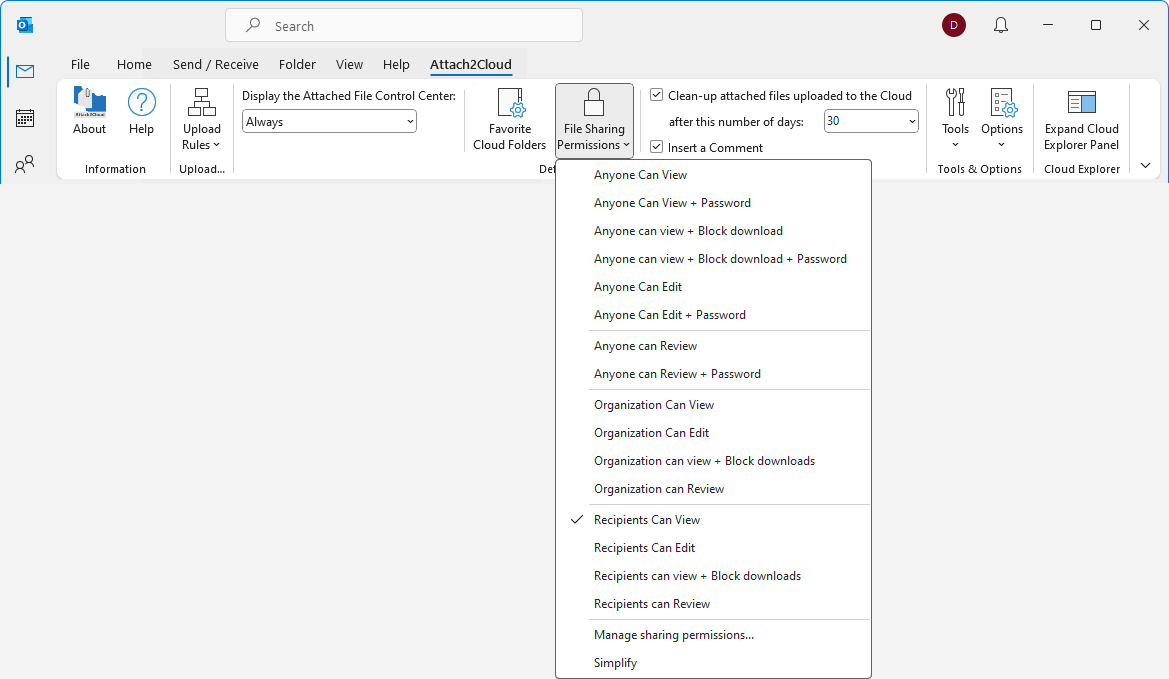Open the About dialog for Attach2Cloud

[x=89, y=112]
